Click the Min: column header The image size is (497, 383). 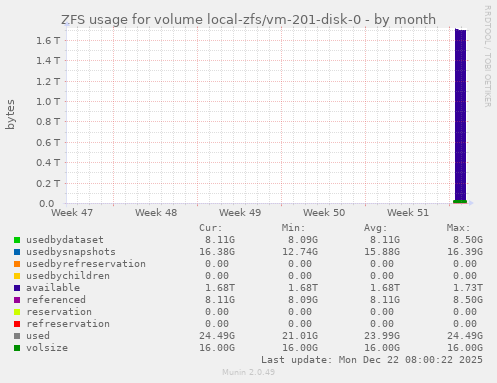293,228
